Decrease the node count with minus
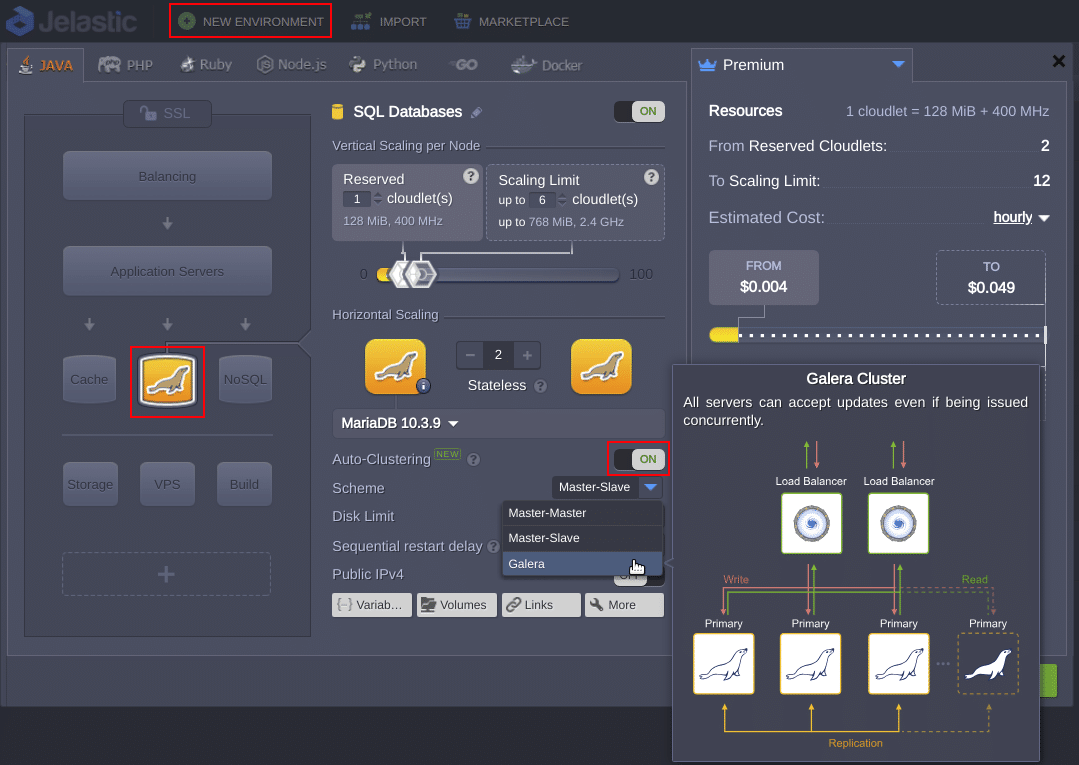The height and width of the screenshot is (765, 1079). 470,355
